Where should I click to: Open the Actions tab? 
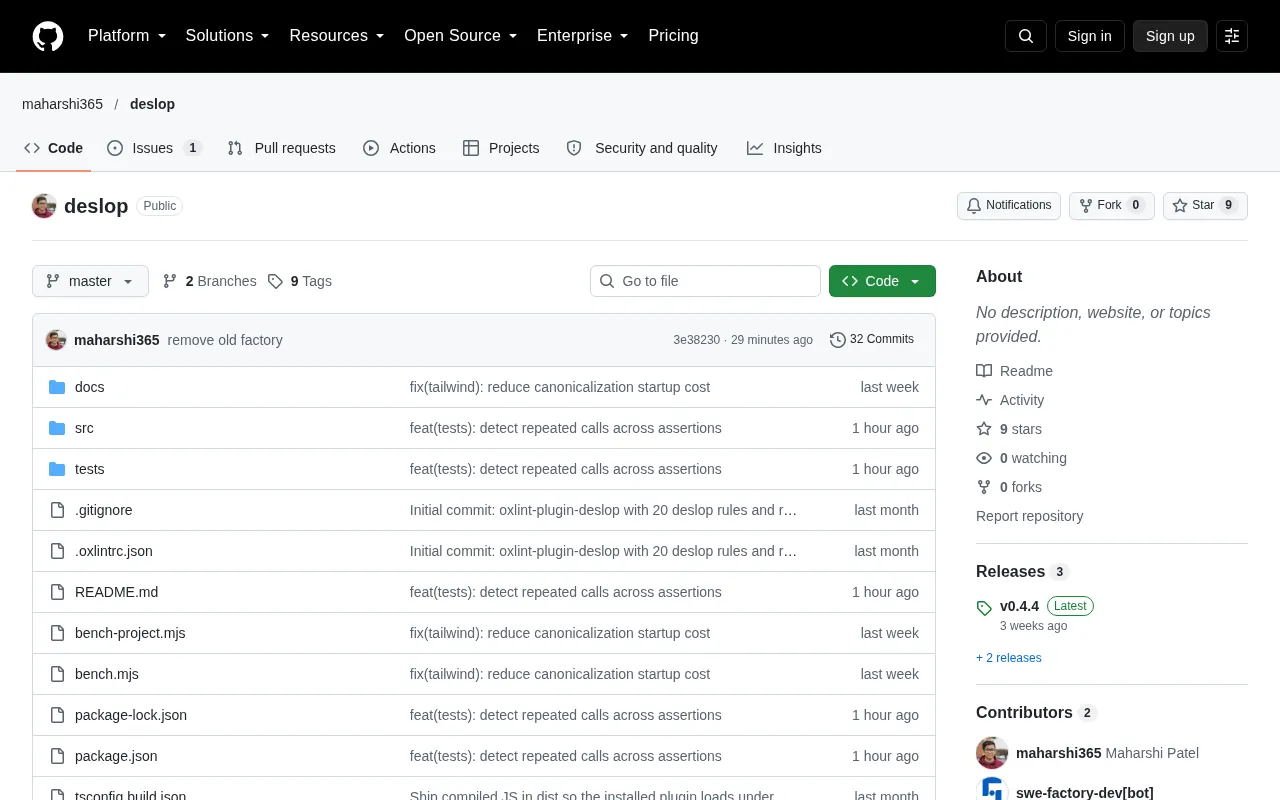coord(399,148)
